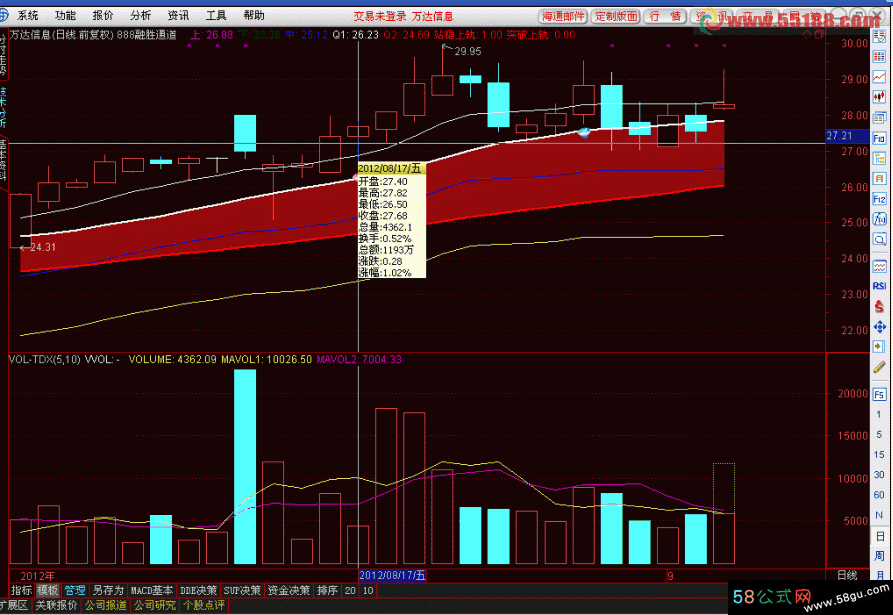Click the 20 button in template bar
This screenshot has width=893, height=615.
(x=350, y=591)
